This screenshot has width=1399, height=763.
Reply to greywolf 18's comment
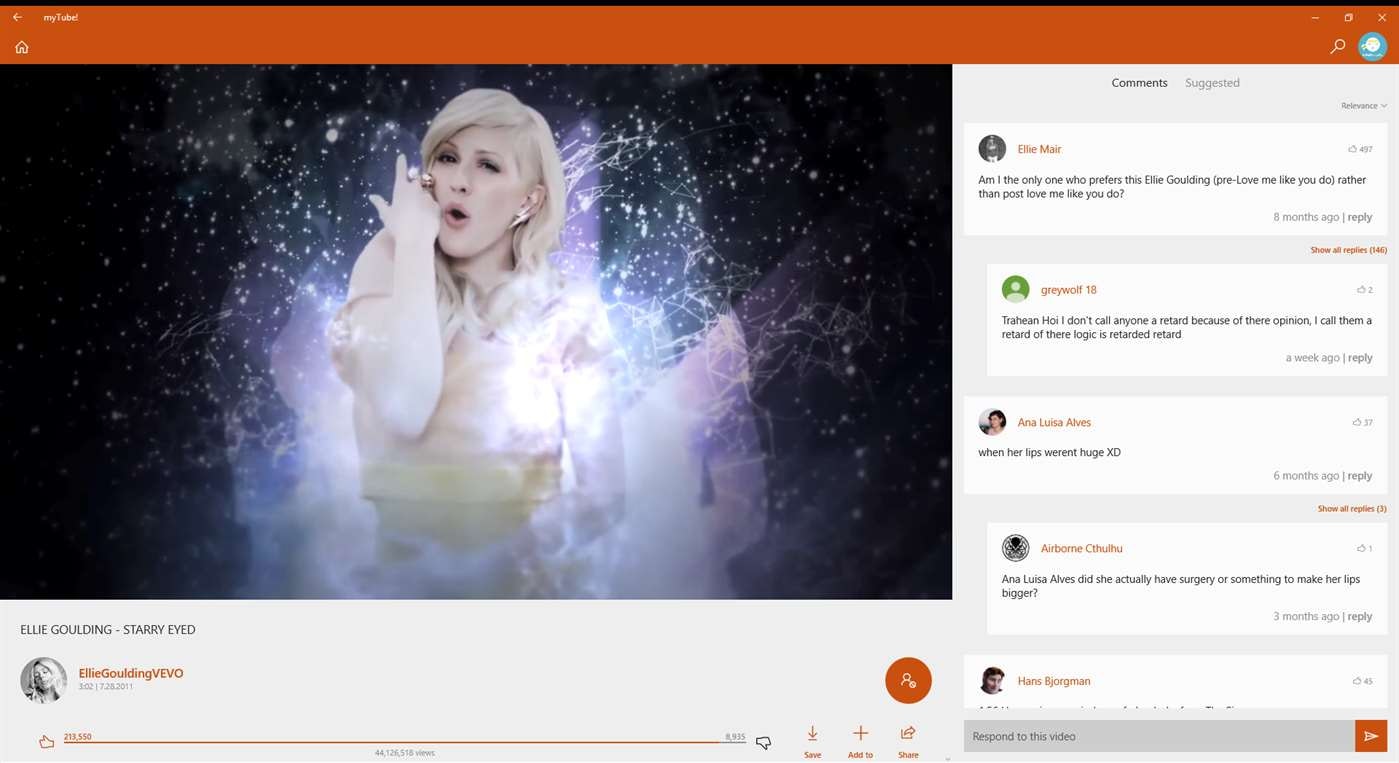click(x=1359, y=357)
